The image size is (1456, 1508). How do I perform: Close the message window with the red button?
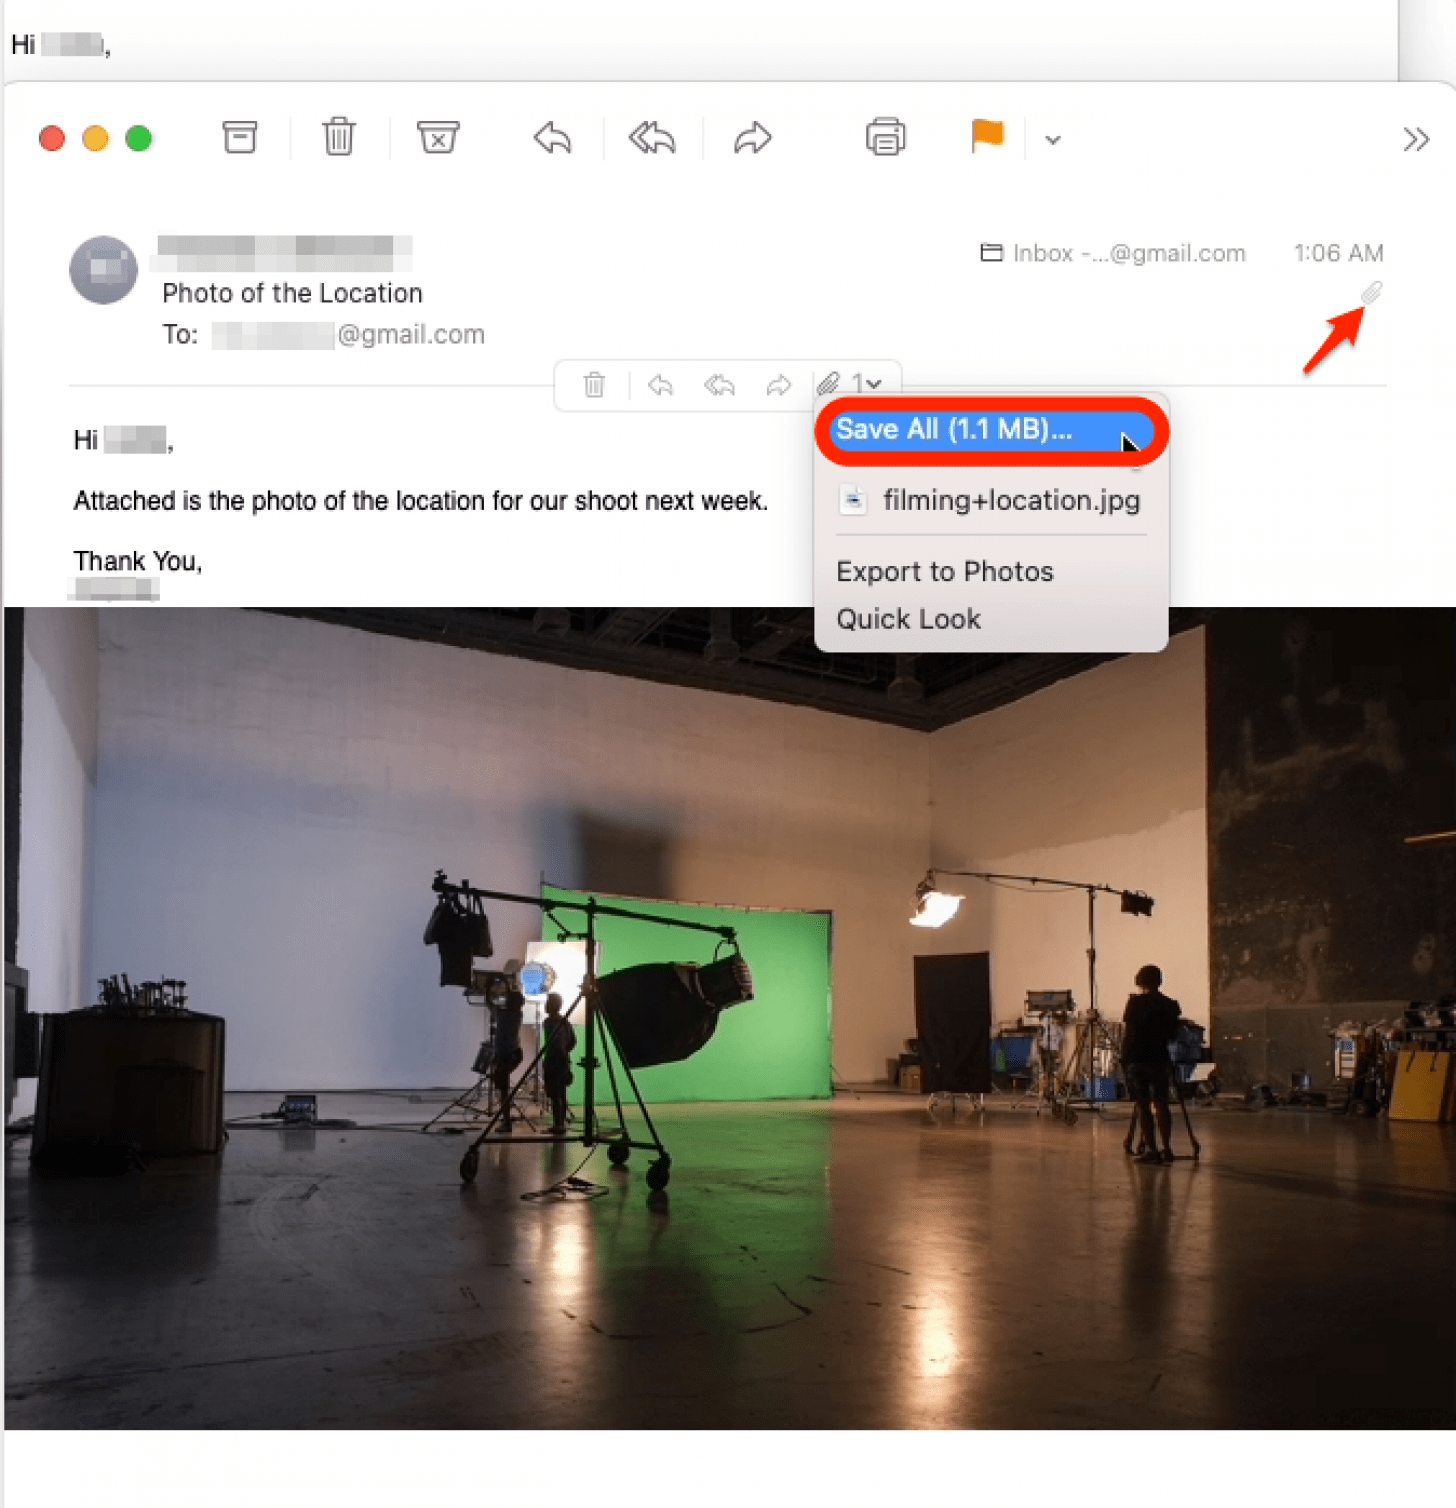(52, 138)
